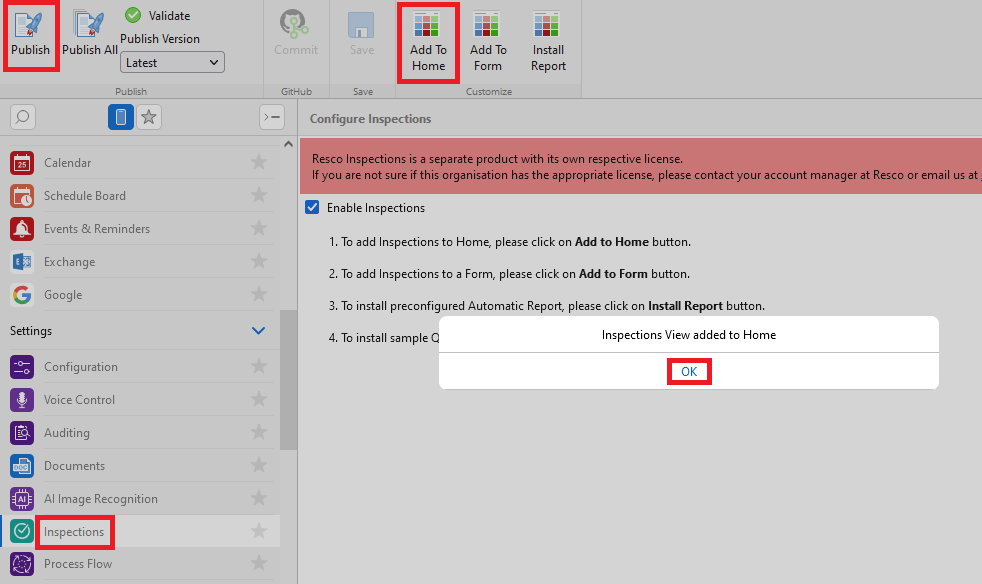Select Process Flow in sidebar

click(x=78, y=564)
